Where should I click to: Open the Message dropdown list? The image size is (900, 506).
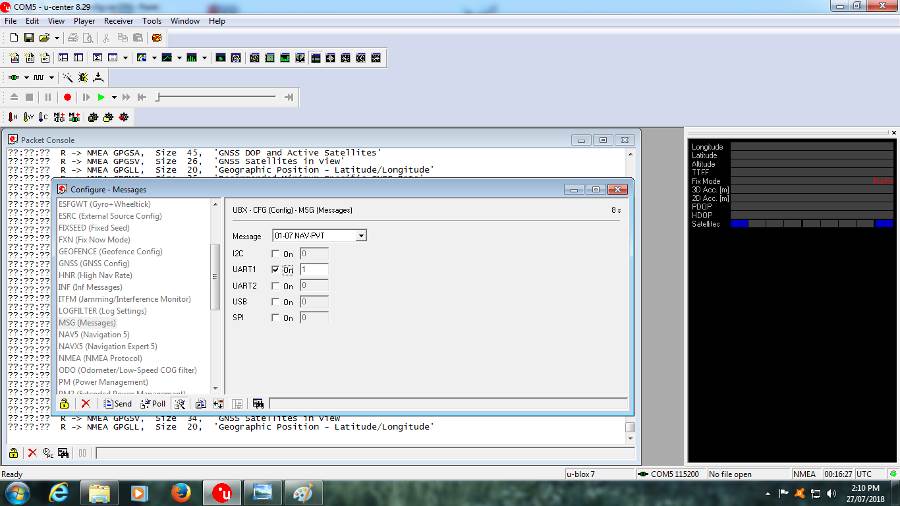(361, 236)
